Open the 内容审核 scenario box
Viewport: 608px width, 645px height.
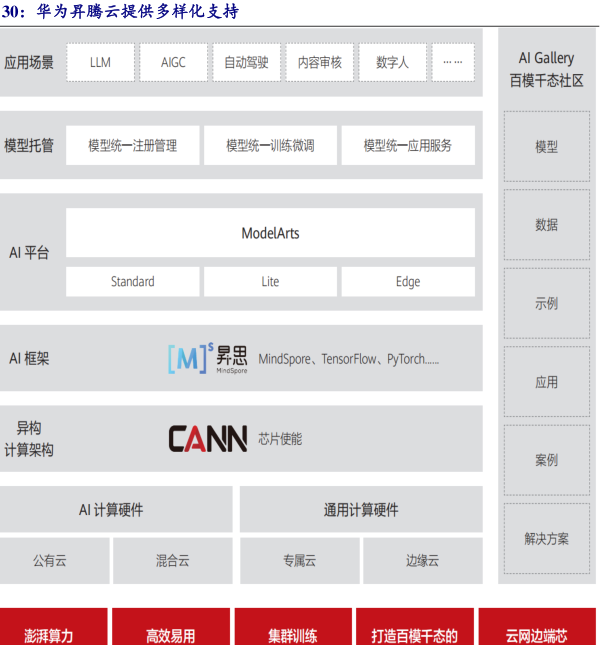coord(319,62)
